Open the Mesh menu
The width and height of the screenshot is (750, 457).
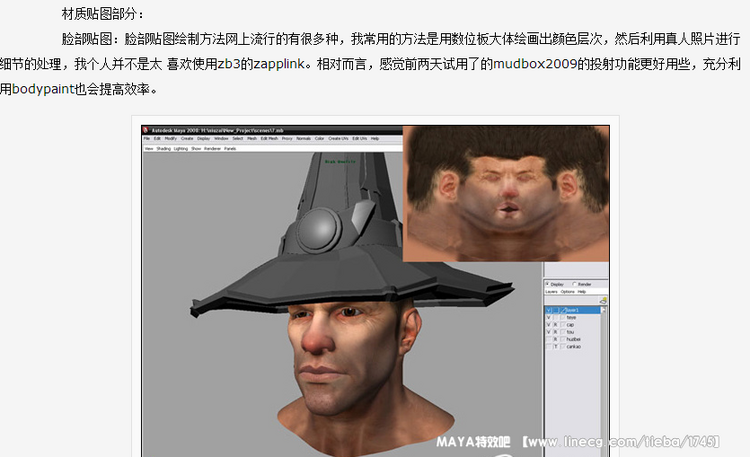[x=252, y=138]
